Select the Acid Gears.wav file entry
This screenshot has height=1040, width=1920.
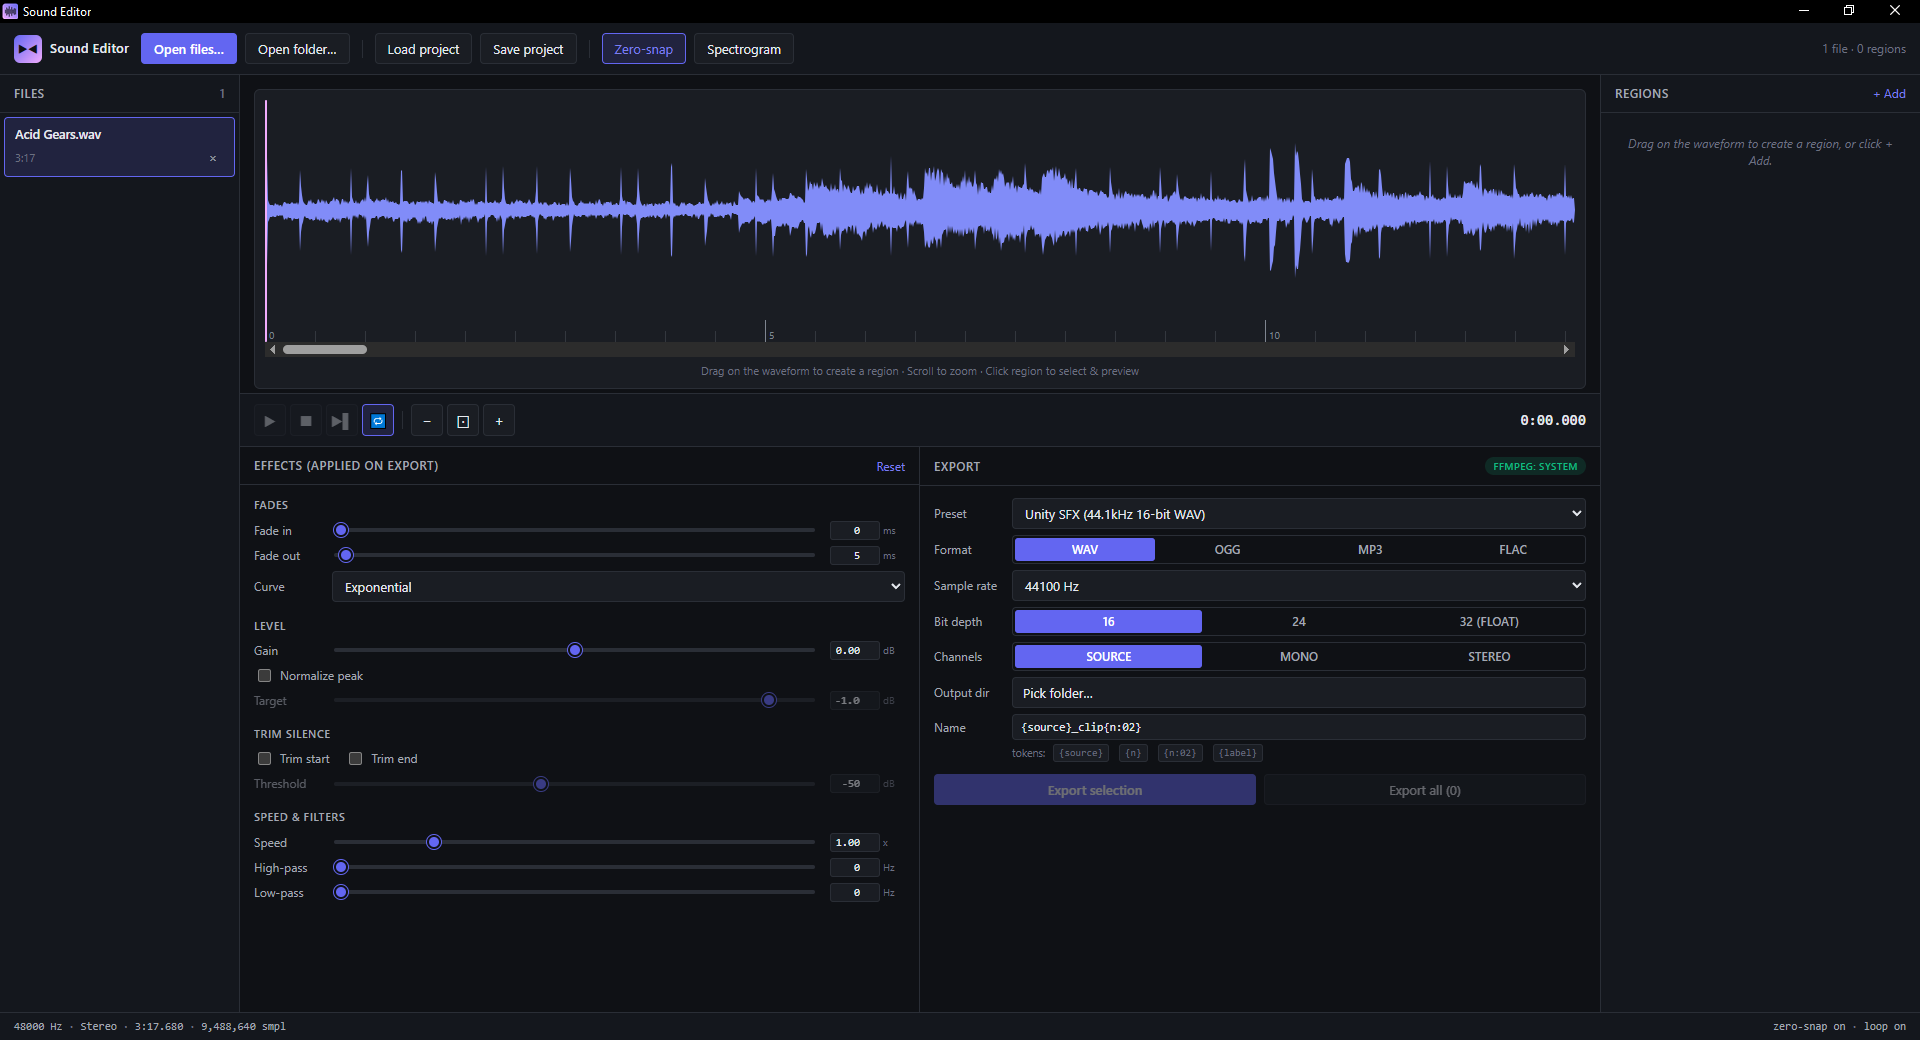pos(119,147)
